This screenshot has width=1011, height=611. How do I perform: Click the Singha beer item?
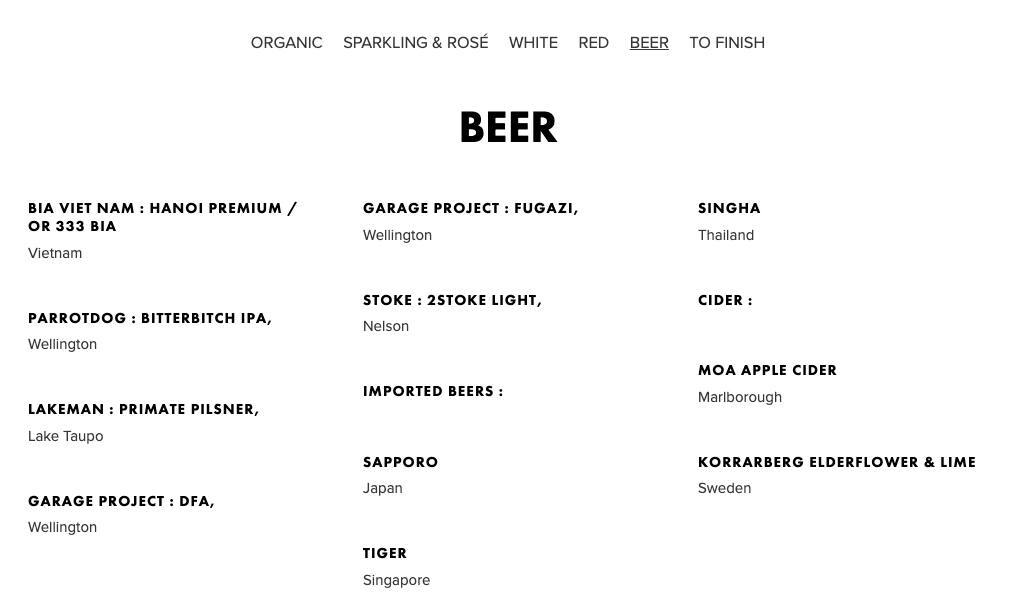(x=729, y=208)
